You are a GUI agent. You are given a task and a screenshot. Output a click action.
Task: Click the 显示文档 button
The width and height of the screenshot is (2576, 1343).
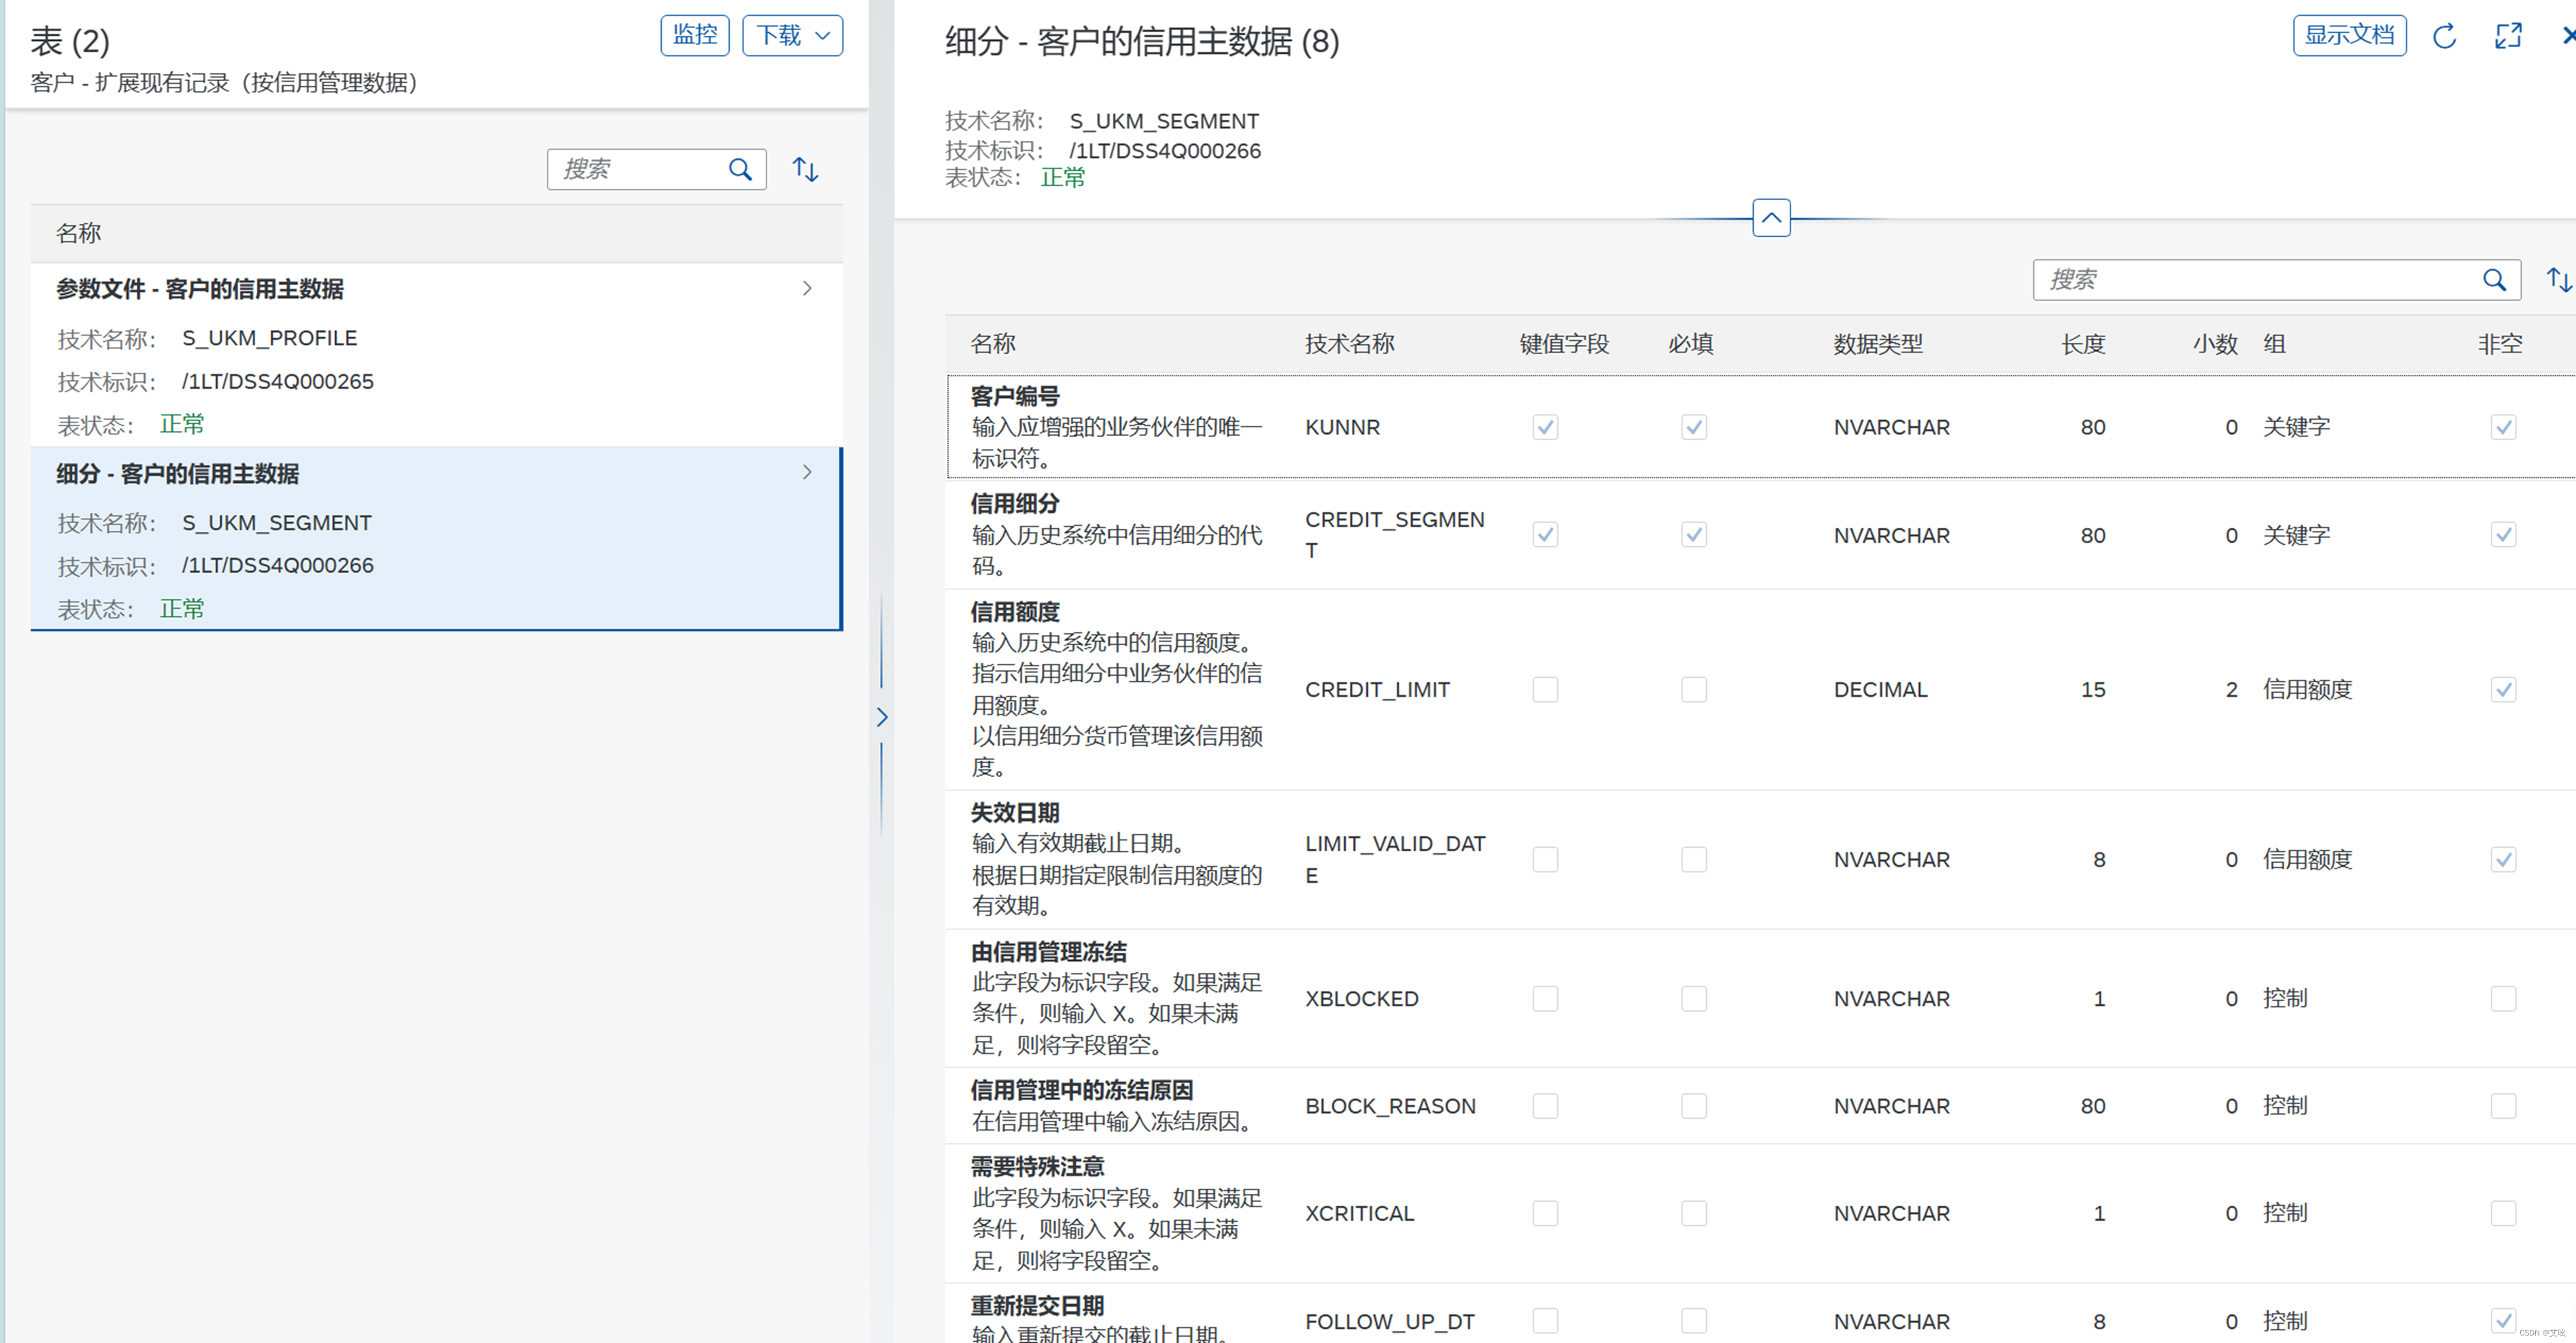click(2349, 36)
